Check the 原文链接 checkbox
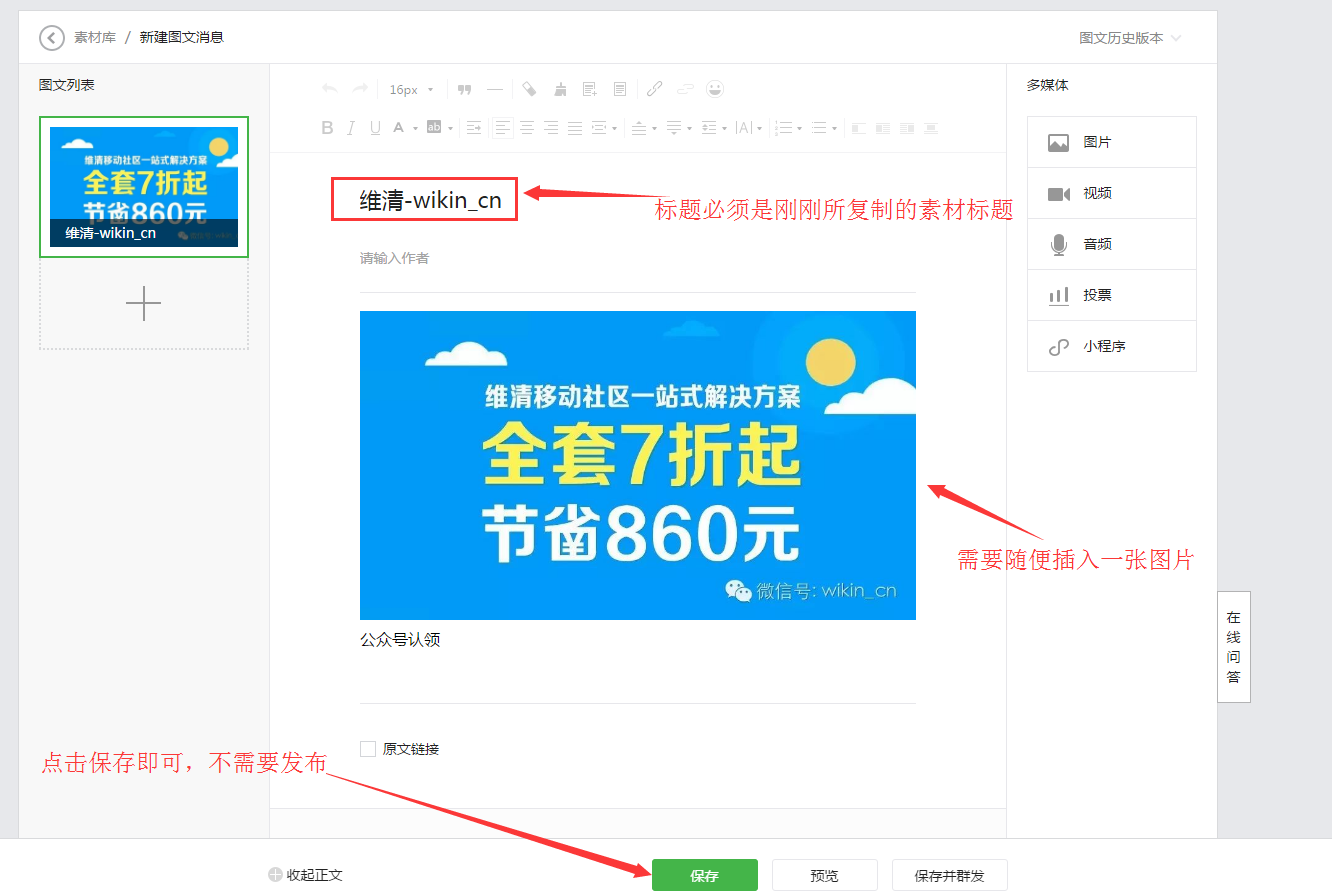The width and height of the screenshot is (1332, 896). pos(368,749)
